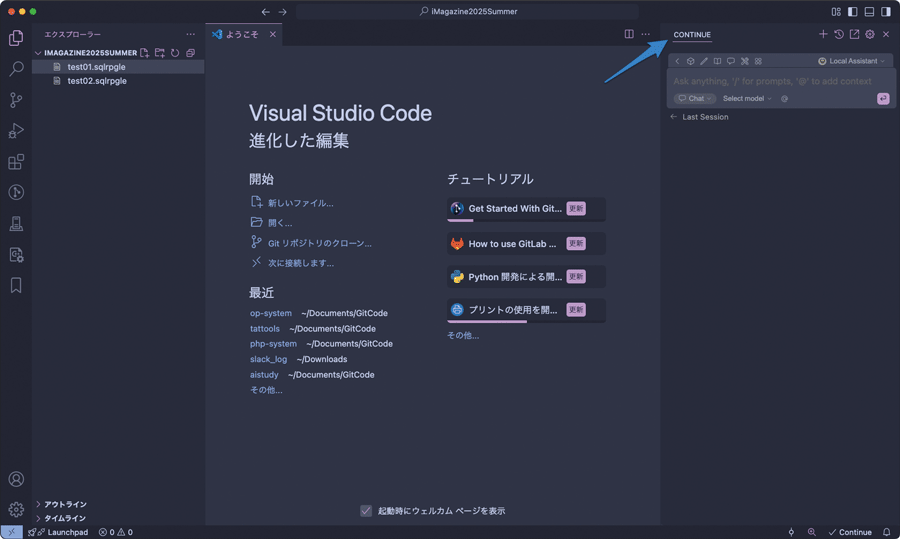900x539 pixels.
Task: Open the Select model dropdown
Action: coord(747,99)
